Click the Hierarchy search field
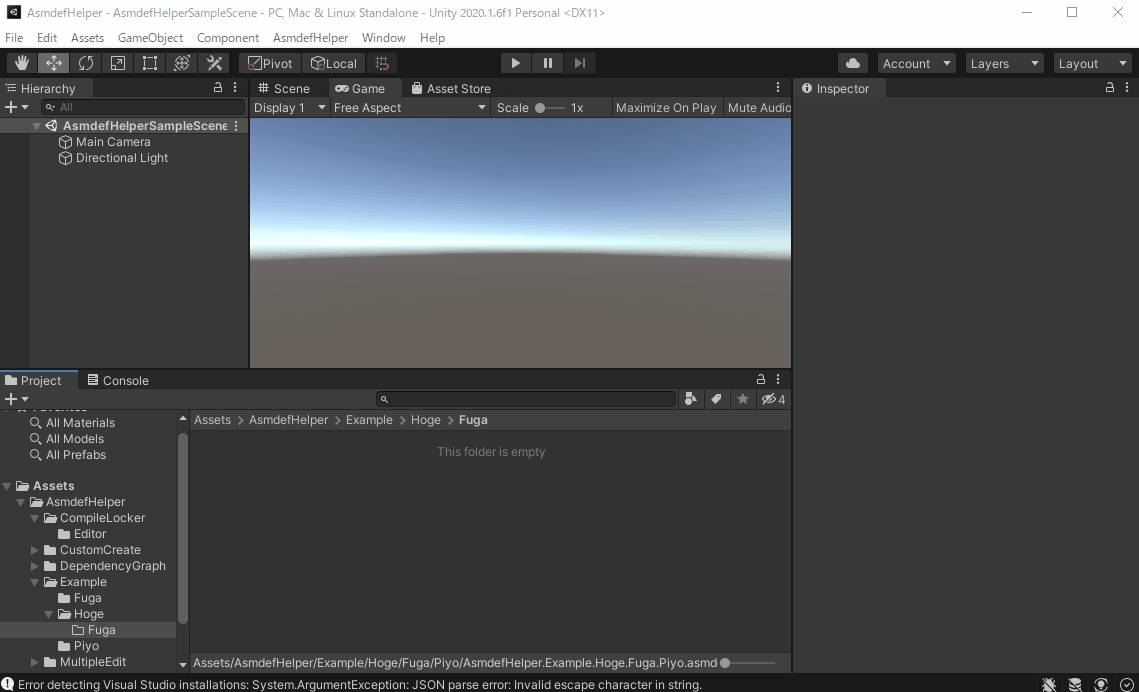The image size is (1139, 692). point(145,107)
